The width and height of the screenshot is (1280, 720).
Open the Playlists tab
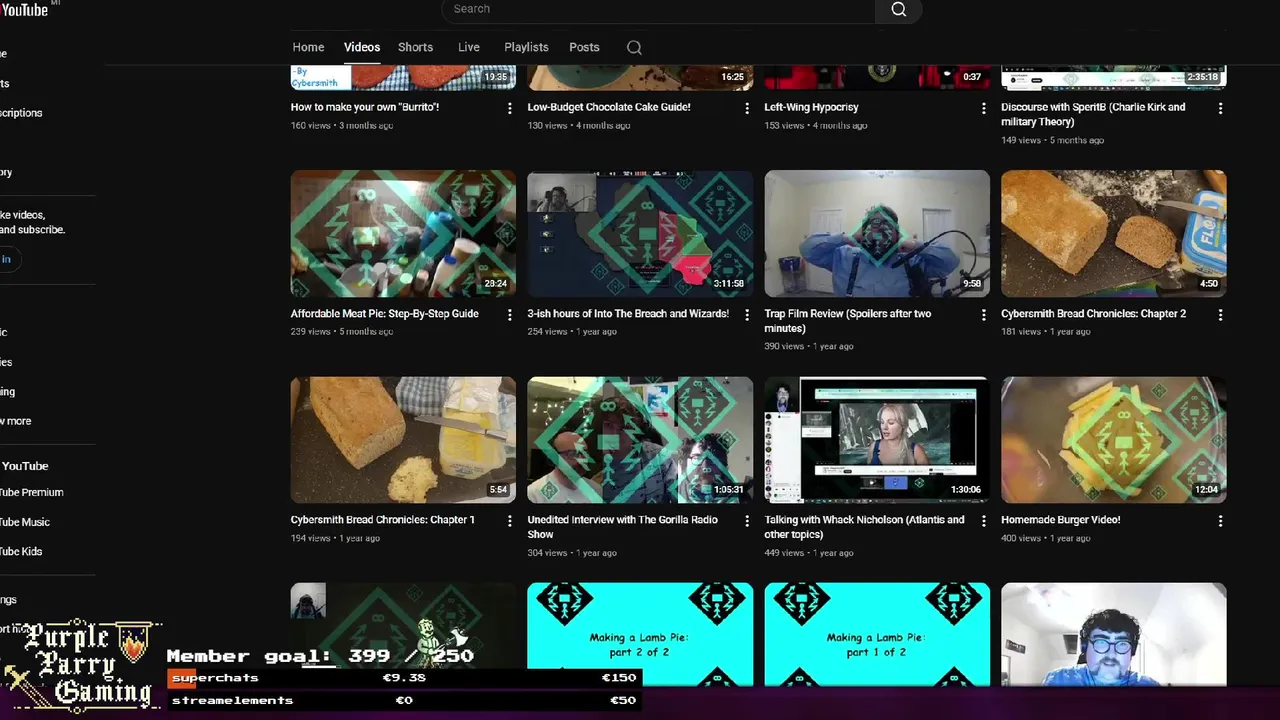526,47
